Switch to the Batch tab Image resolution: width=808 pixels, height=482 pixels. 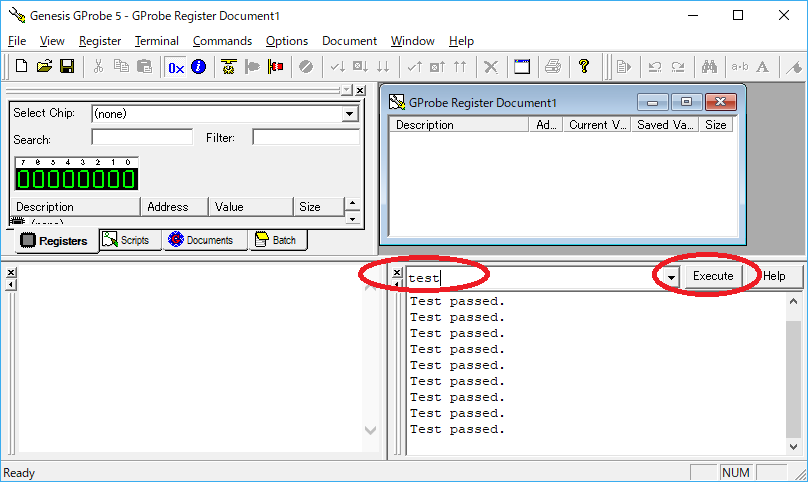pyautogui.click(x=278, y=240)
